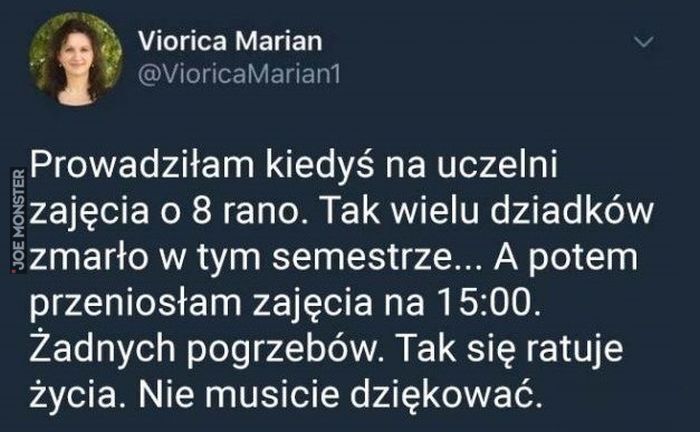Click the word 'dziadków' in tweet

[572, 210]
